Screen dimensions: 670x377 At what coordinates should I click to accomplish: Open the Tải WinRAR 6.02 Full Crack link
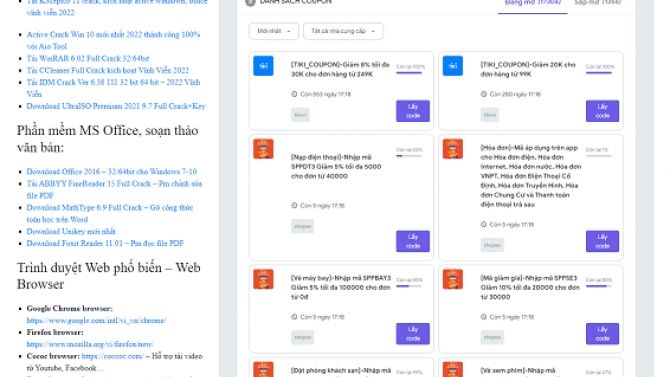click(x=88, y=58)
